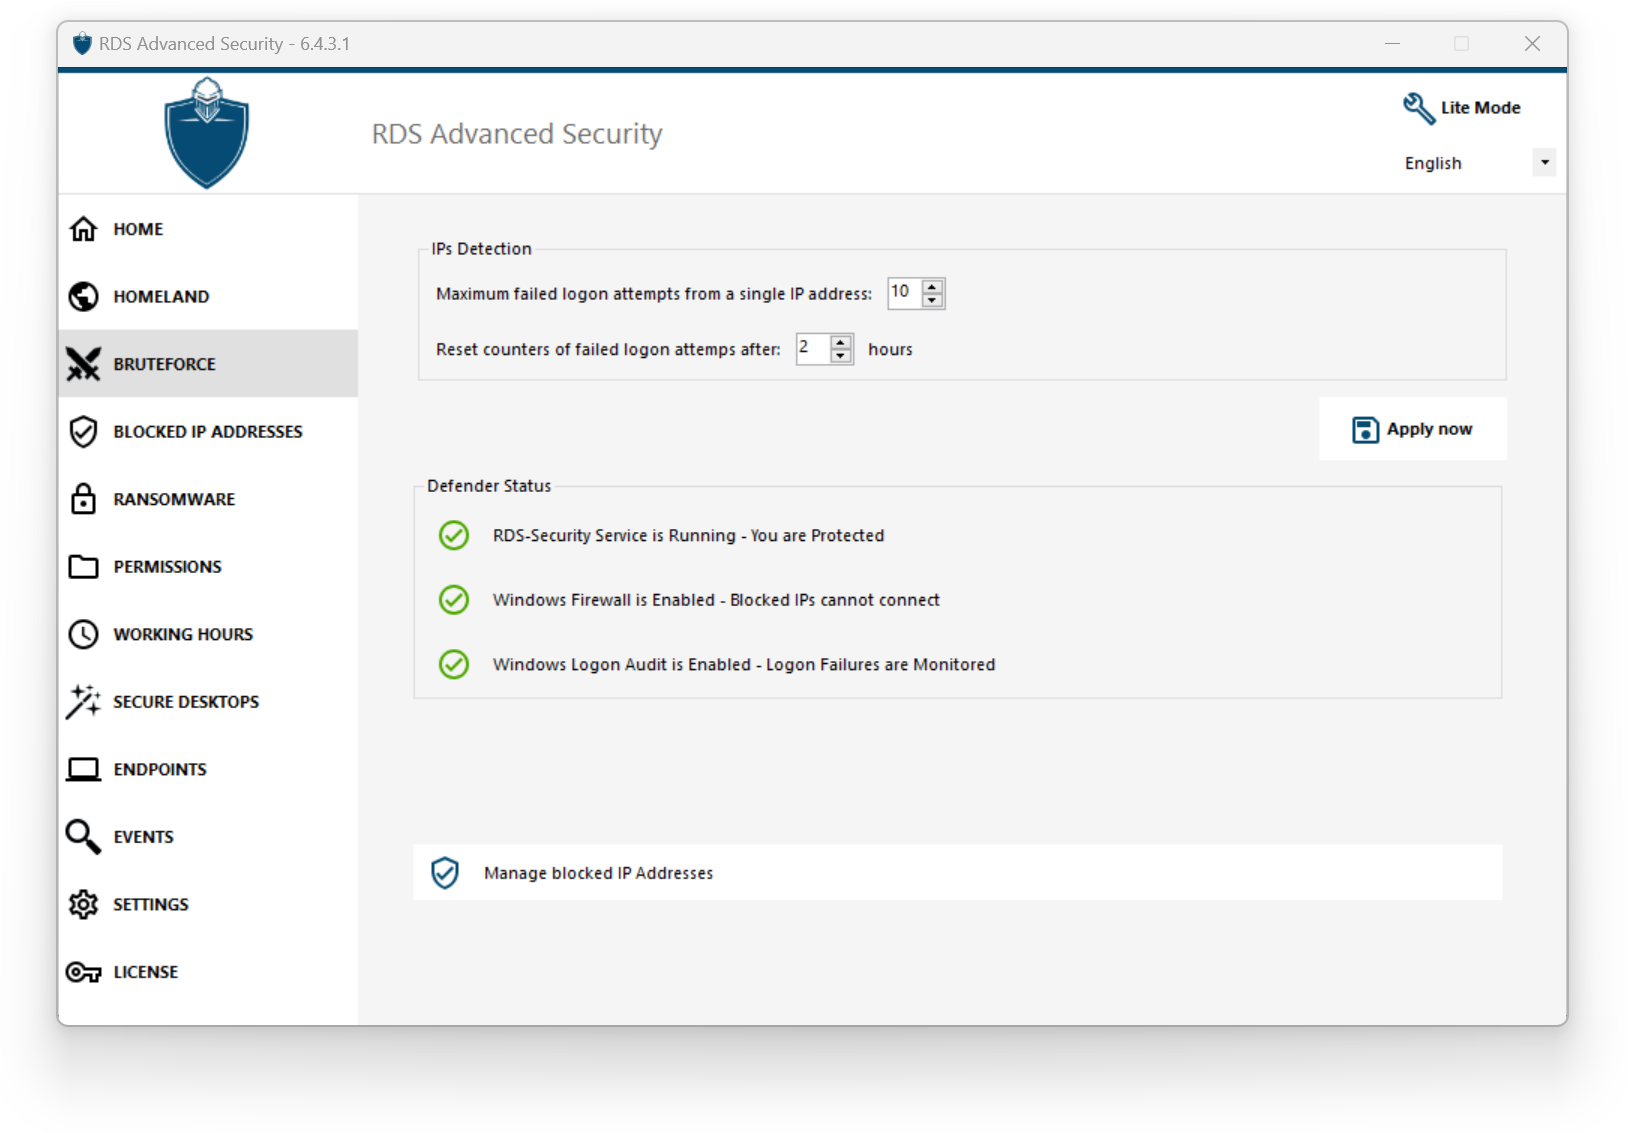Click the RDS knight shield logo
Screen dimensions: 1628x1133
pyautogui.click(x=207, y=133)
